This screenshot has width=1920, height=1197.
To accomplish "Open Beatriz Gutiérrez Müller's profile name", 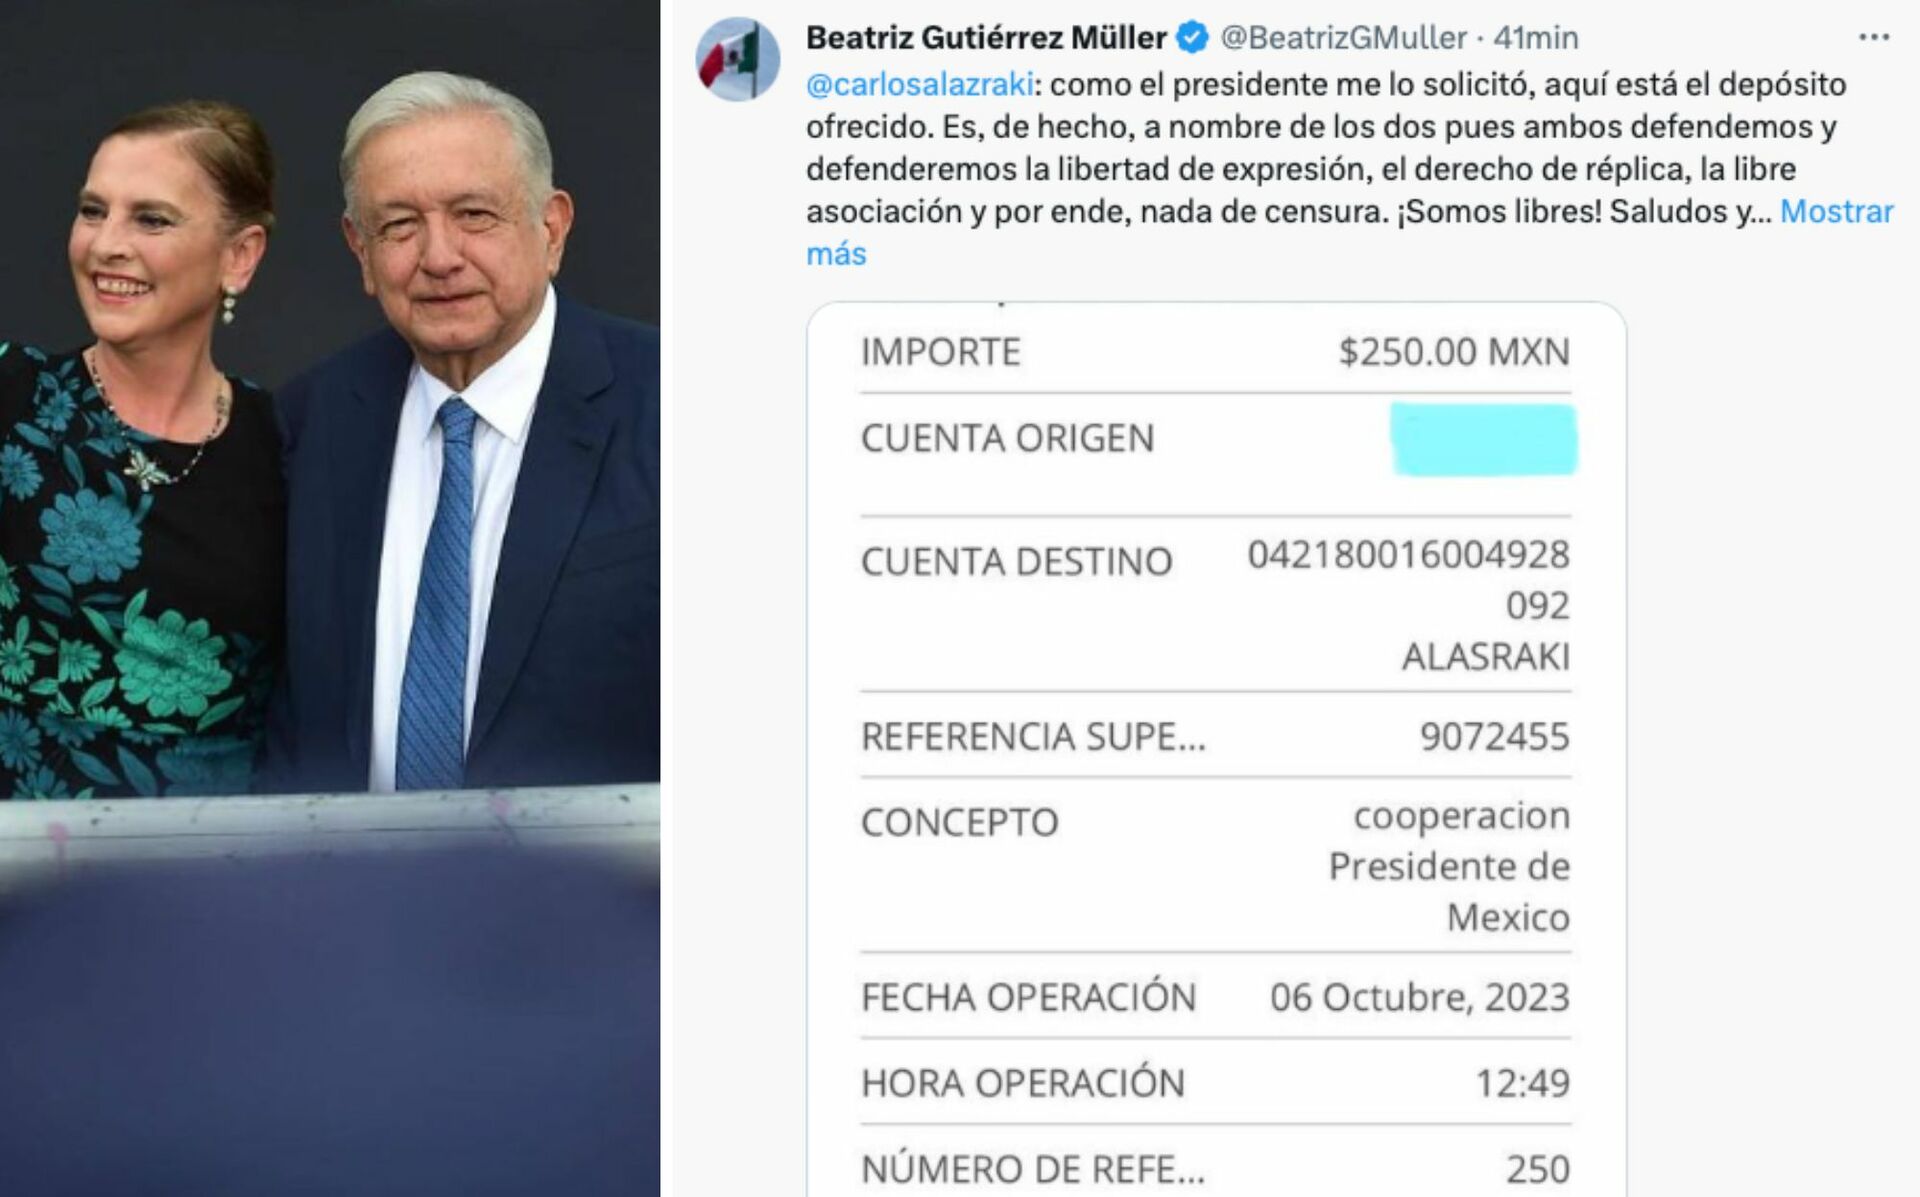I will pyautogui.click(x=986, y=38).
